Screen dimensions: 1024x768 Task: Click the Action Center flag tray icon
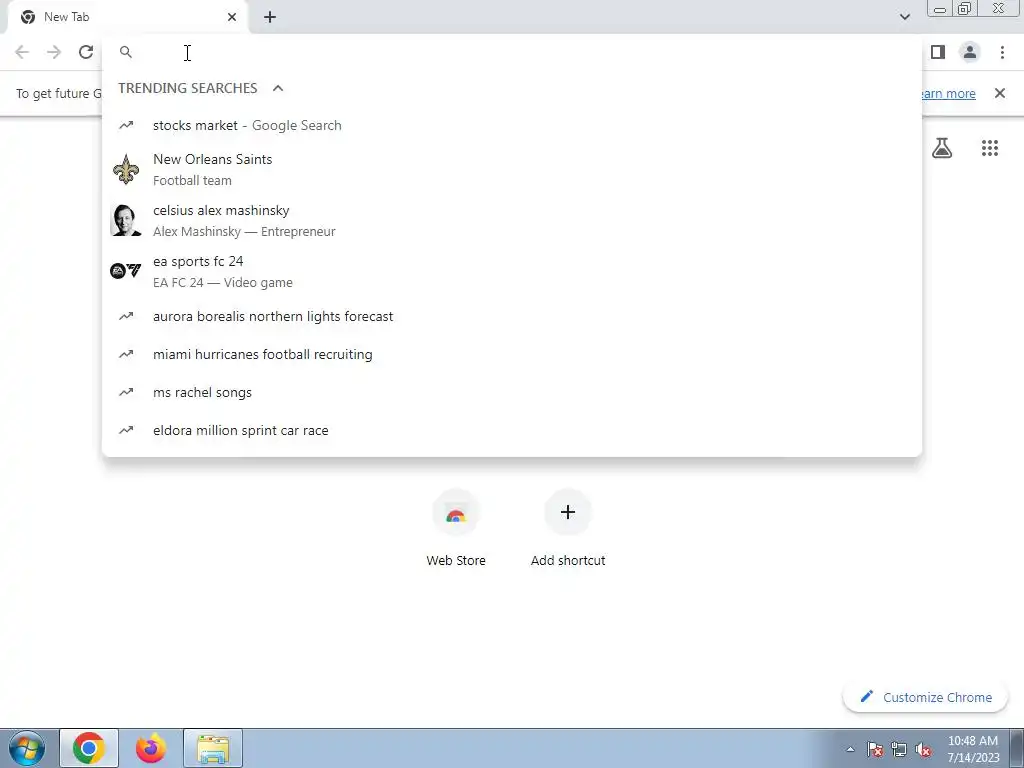click(x=875, y=749)
